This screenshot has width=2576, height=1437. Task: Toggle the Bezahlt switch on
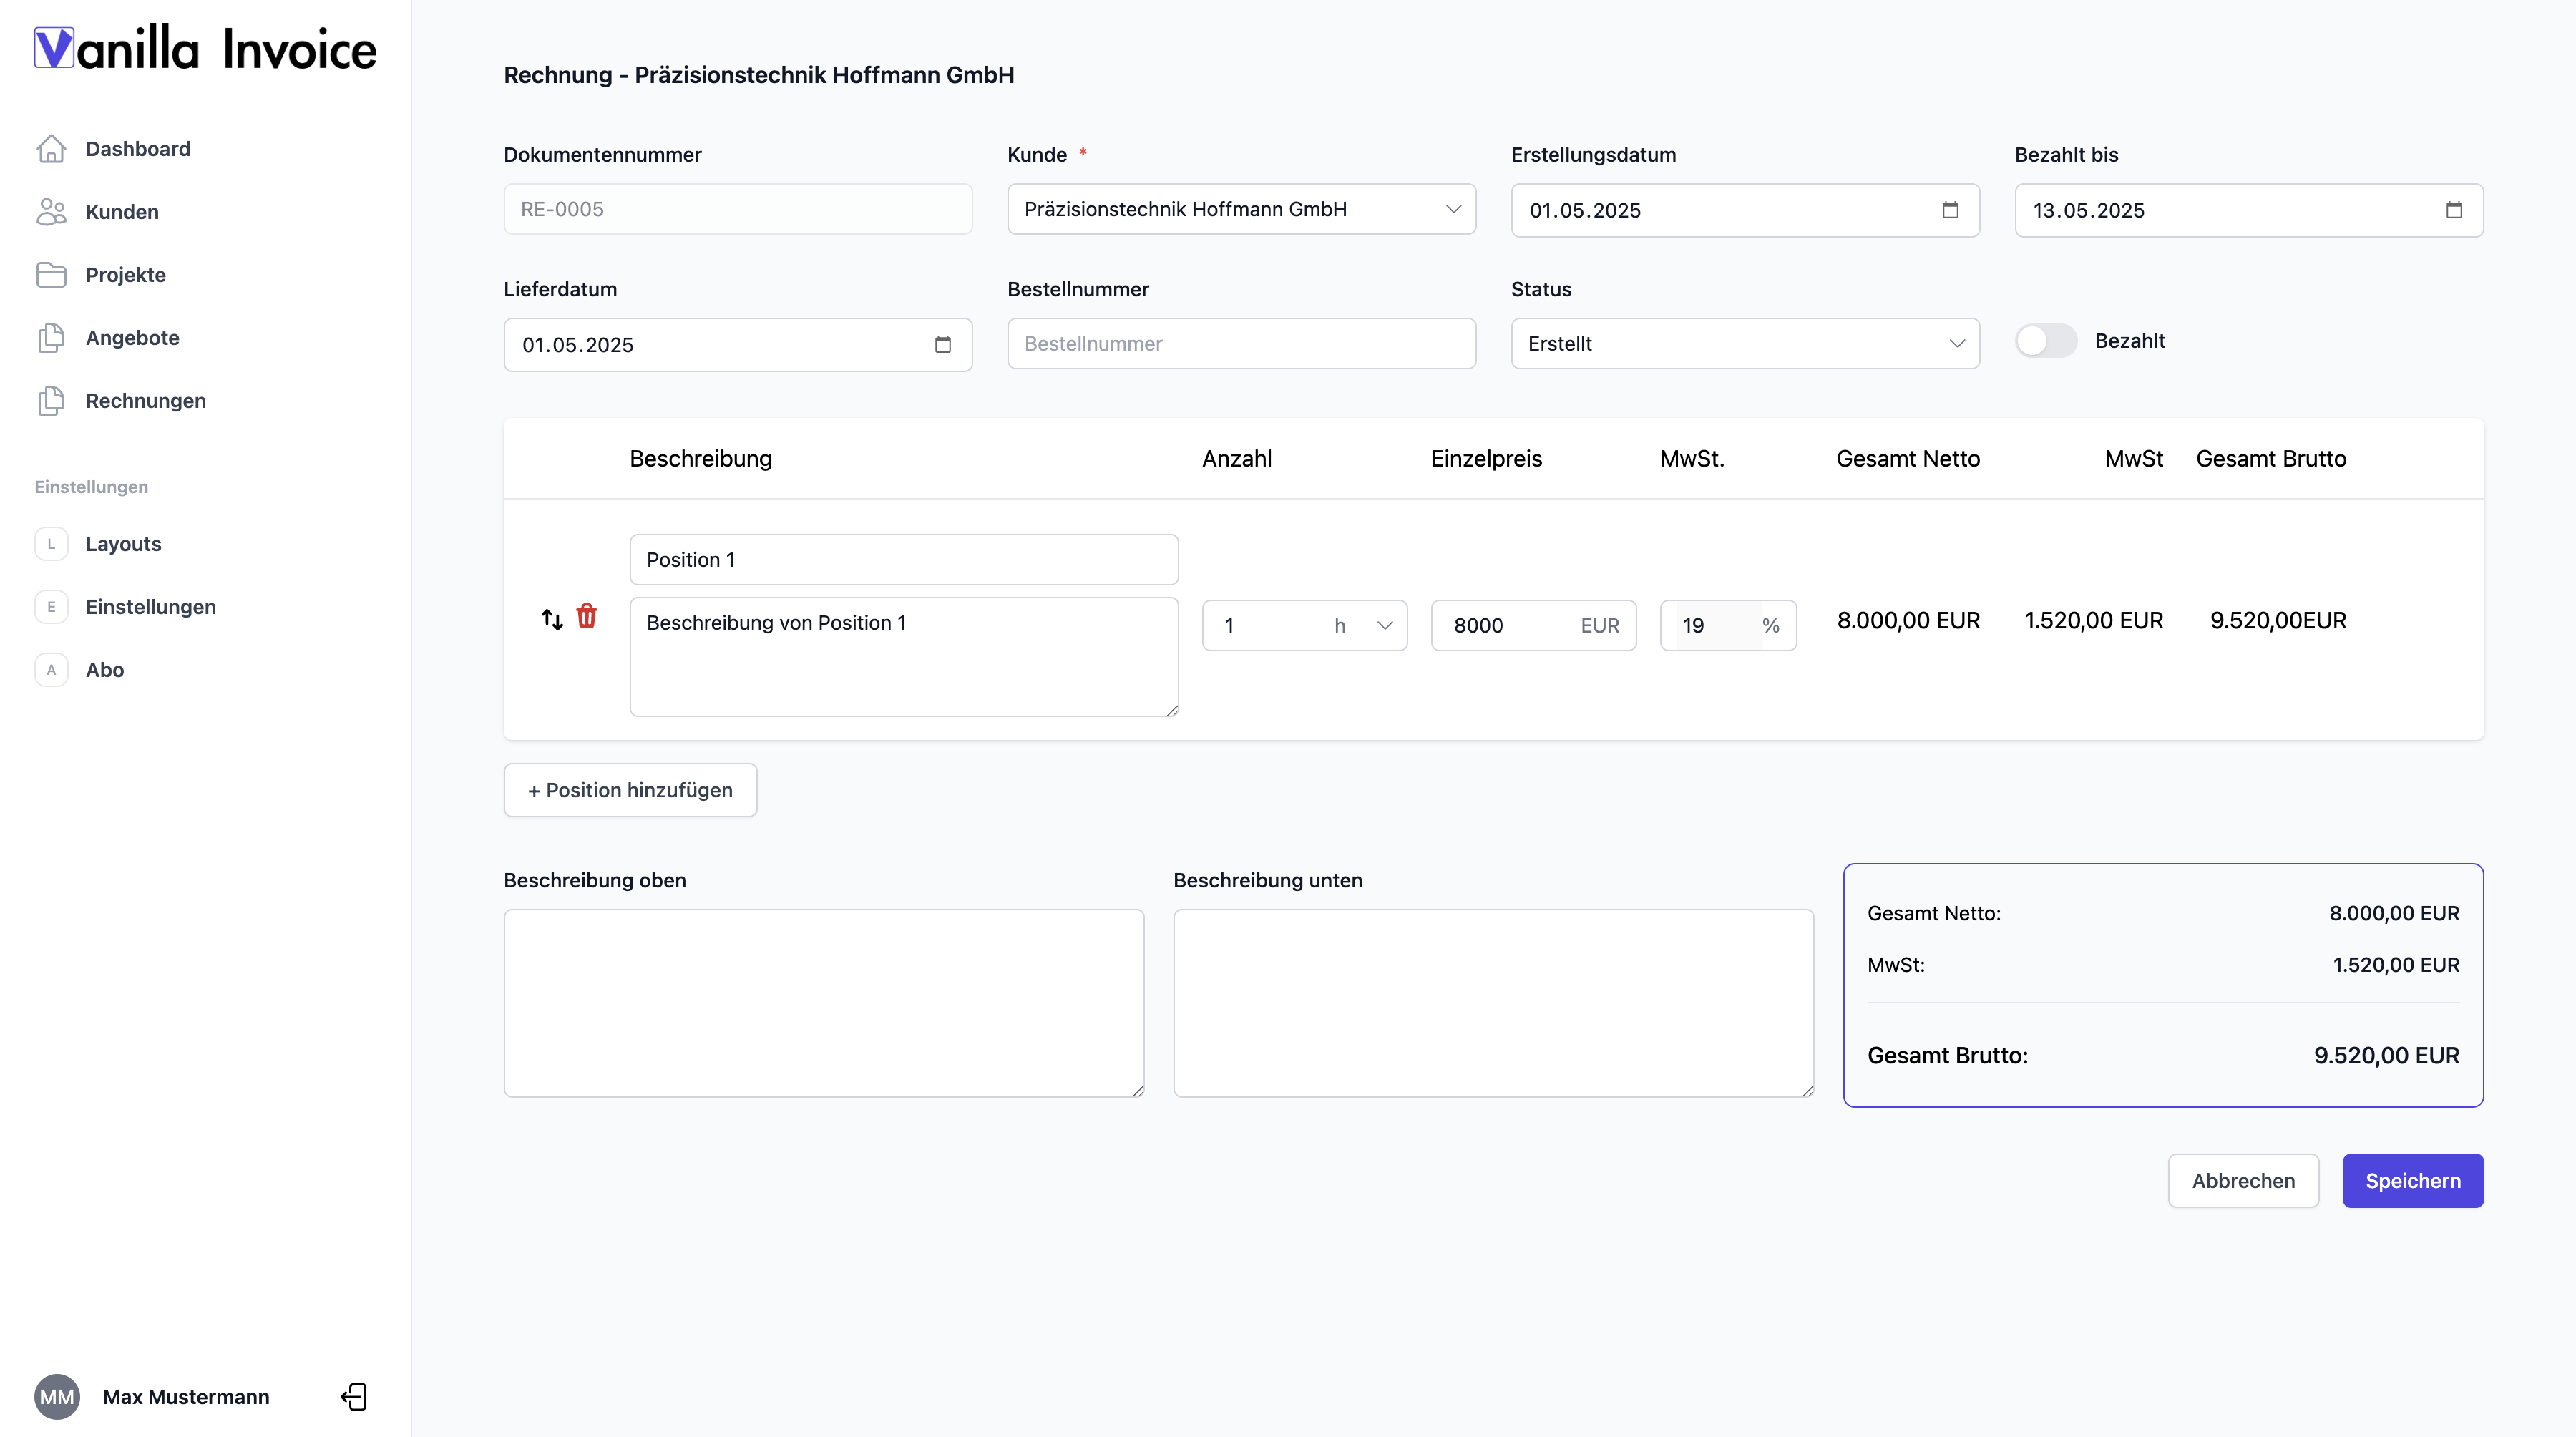coord(2046,341)
